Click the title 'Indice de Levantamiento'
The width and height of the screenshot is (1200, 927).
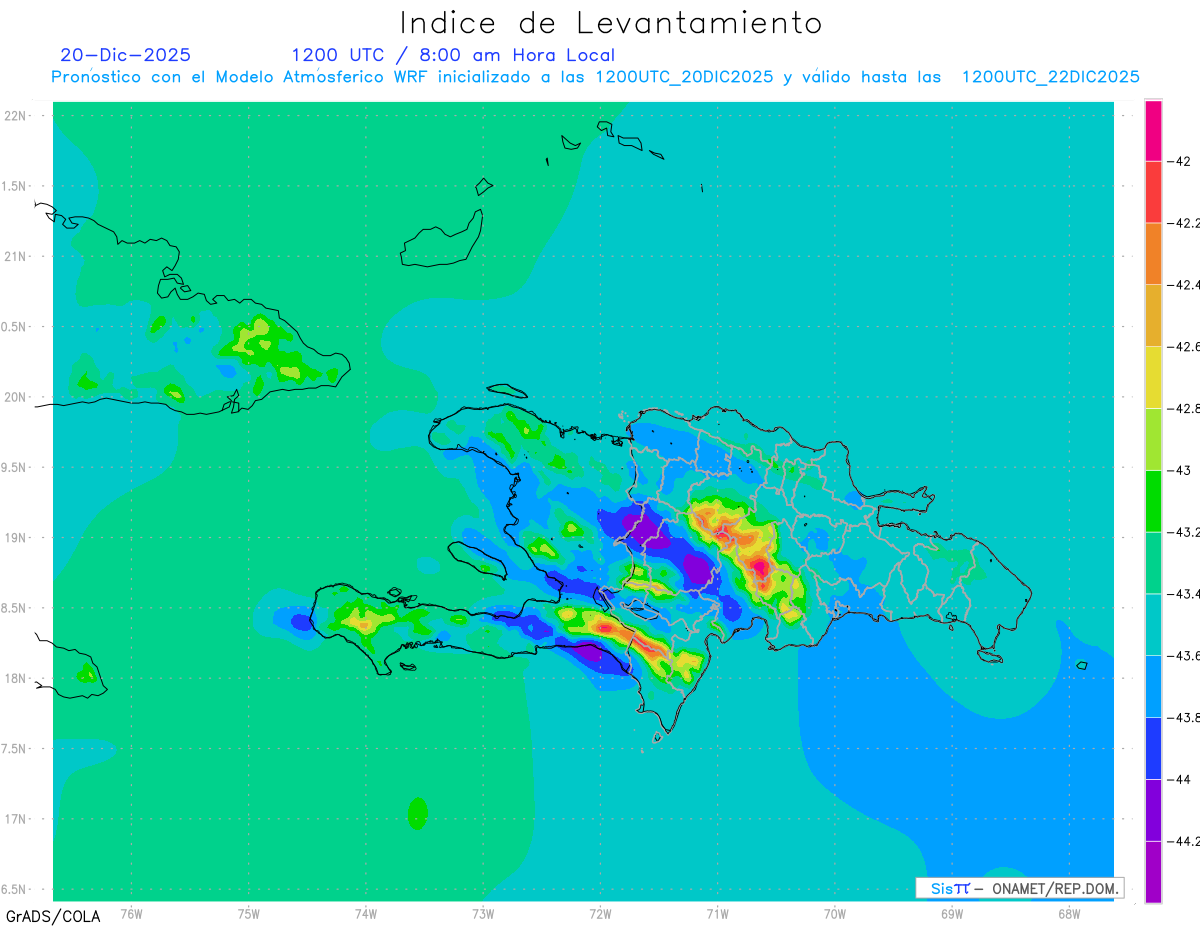pyautogui.click(x=611, y=22)
